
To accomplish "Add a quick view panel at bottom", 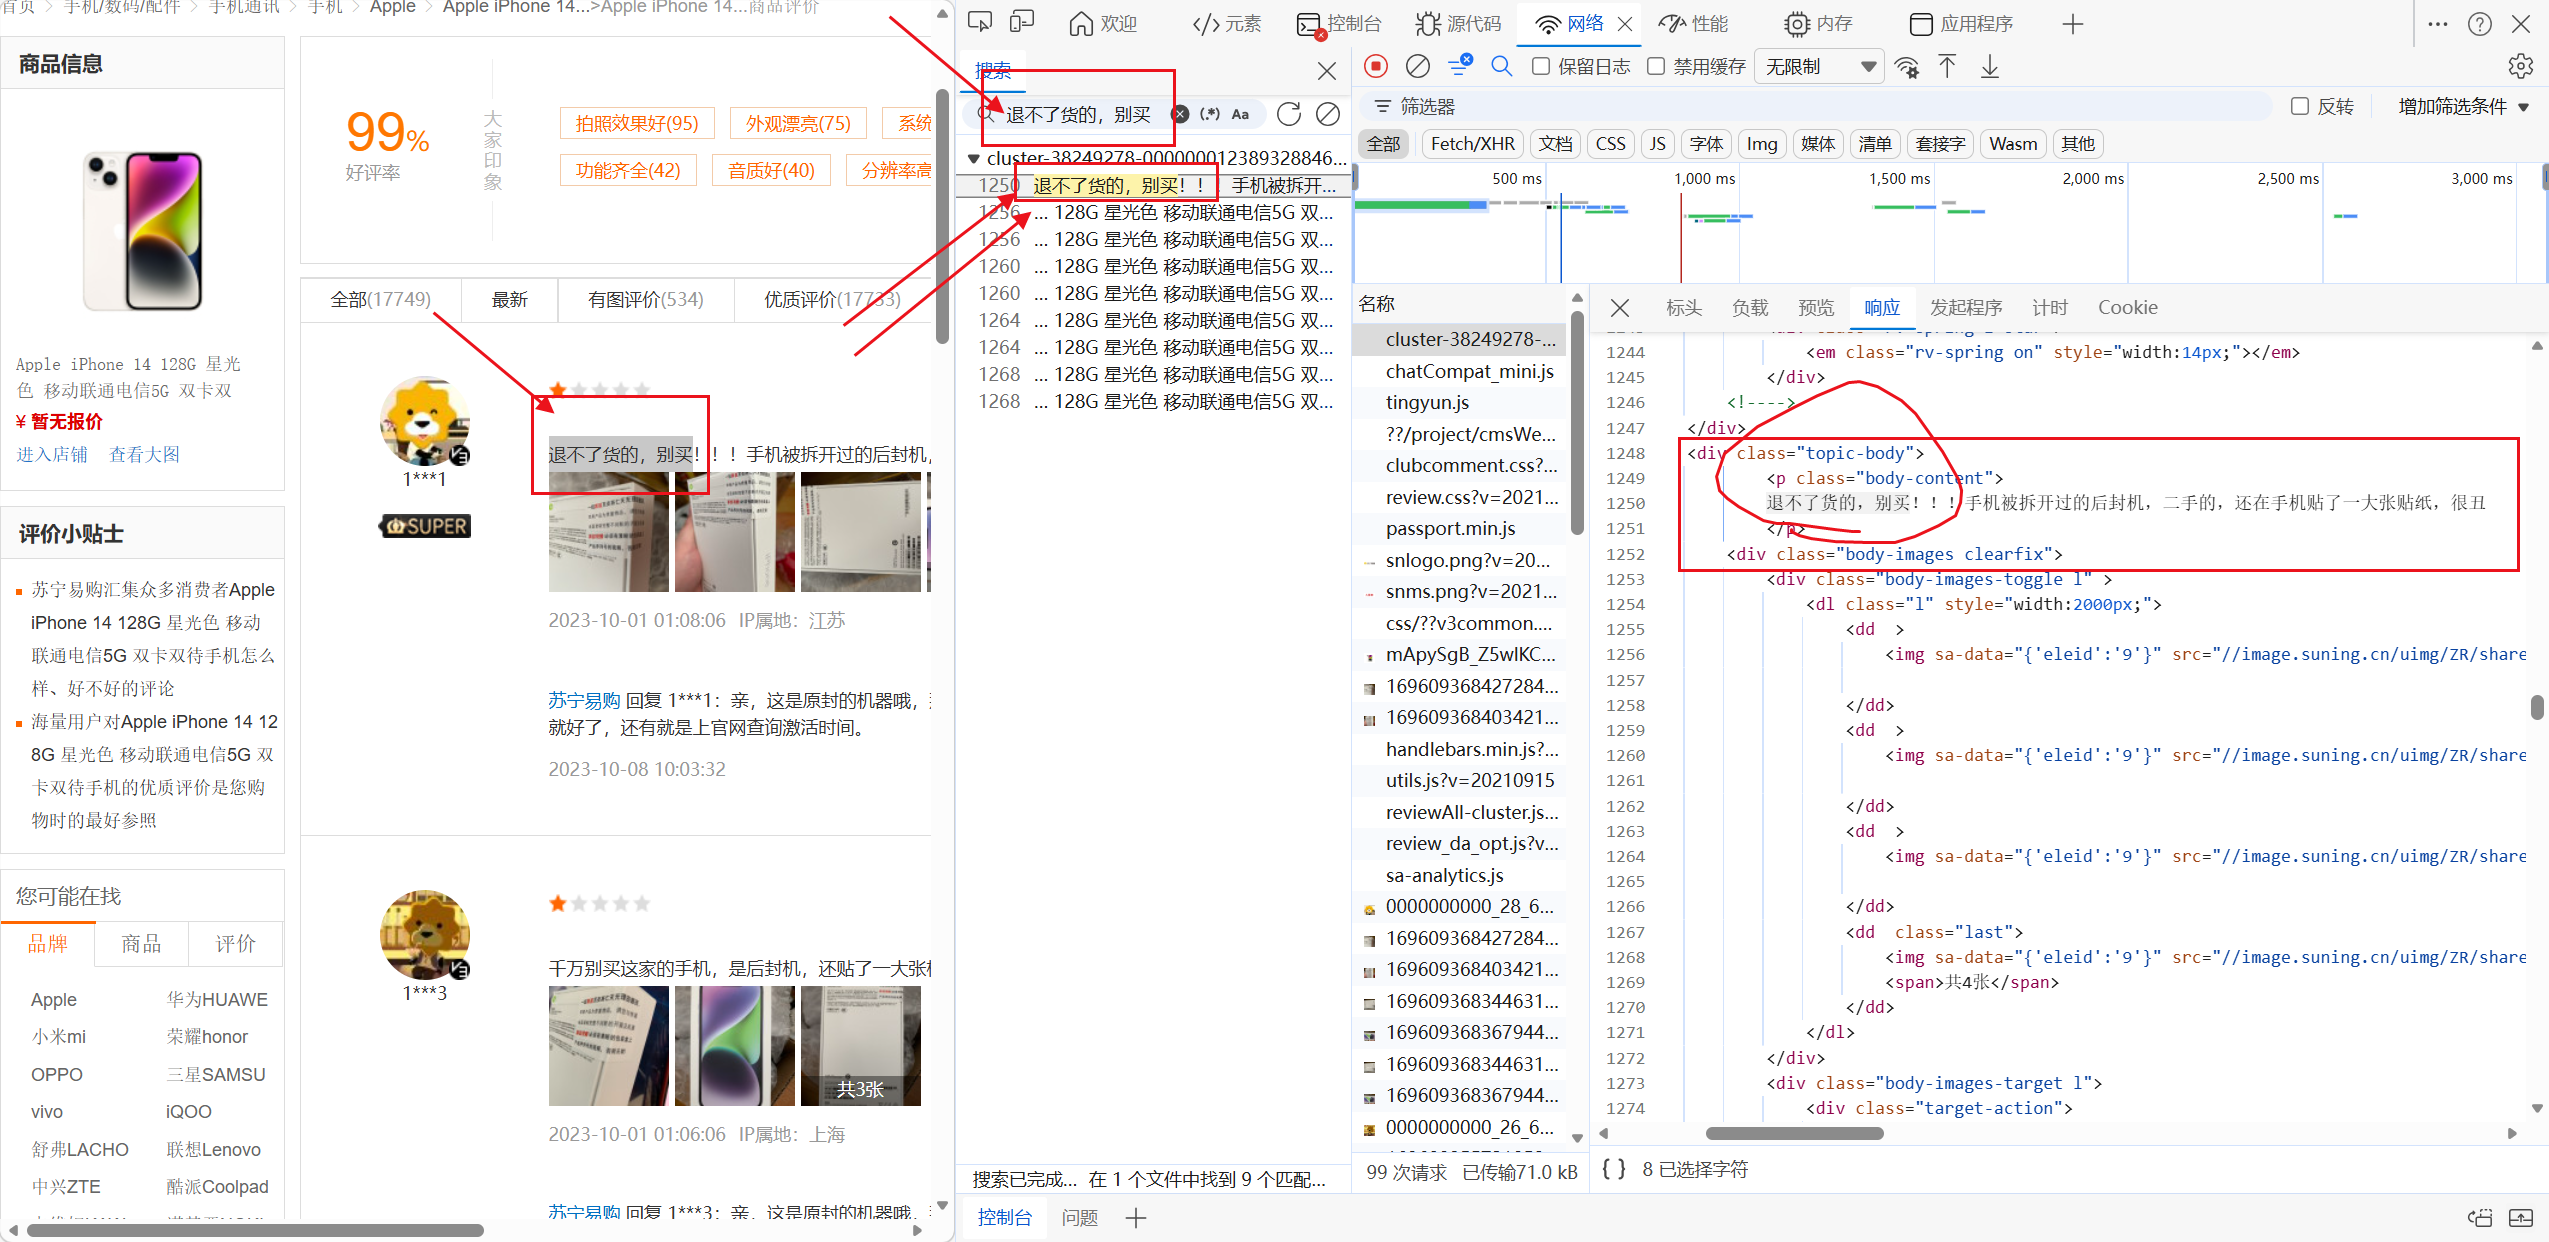I will (x=1136, y=1217).
